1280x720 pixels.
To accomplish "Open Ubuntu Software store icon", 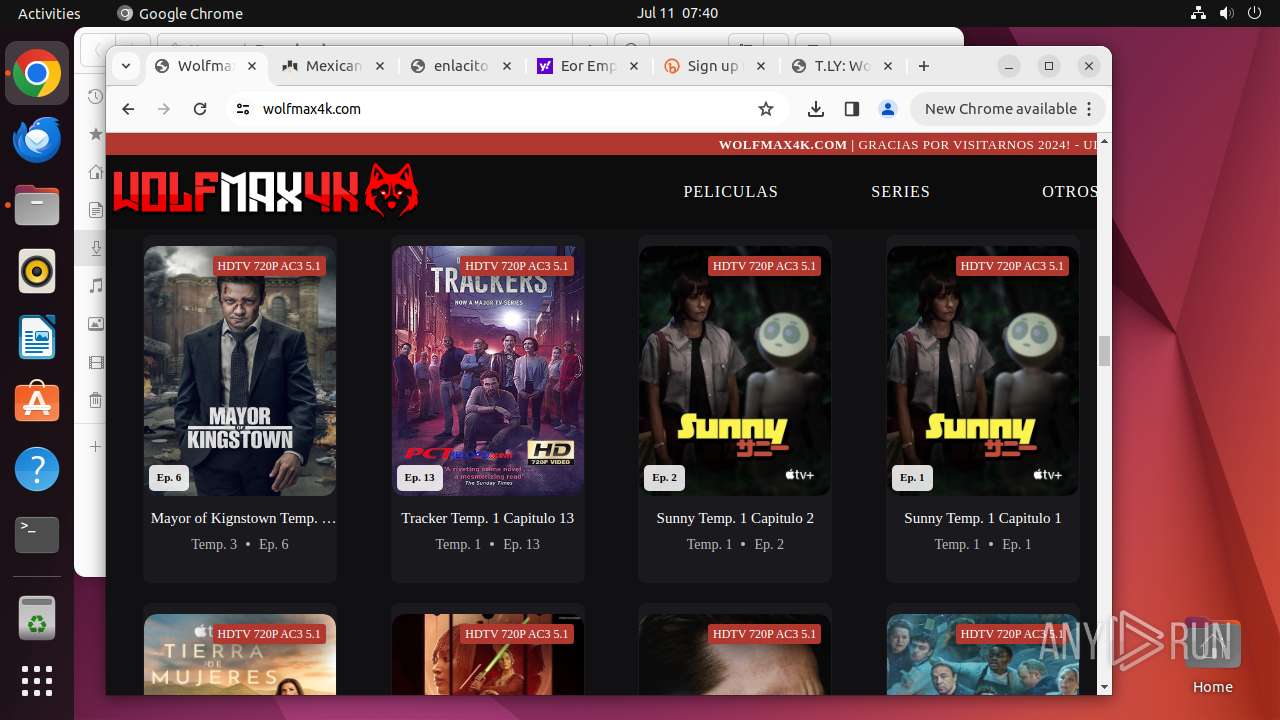I will coord(37,403).
